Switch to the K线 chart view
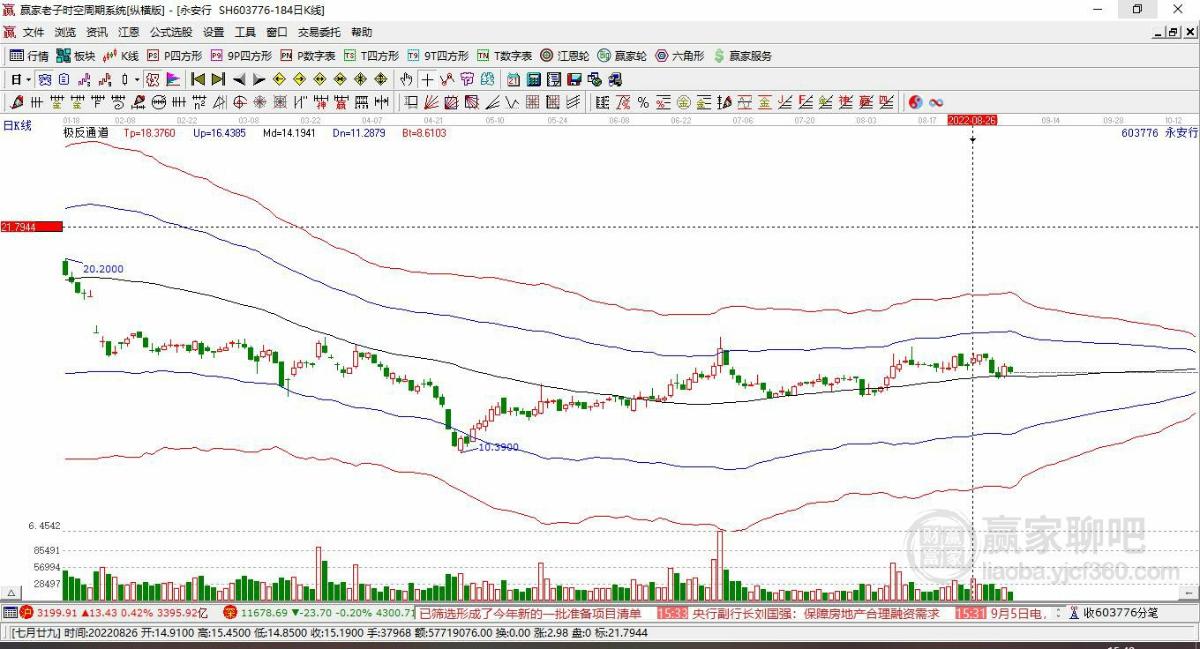This screenshot has width=1200, height=649. (x=121, y=56)
